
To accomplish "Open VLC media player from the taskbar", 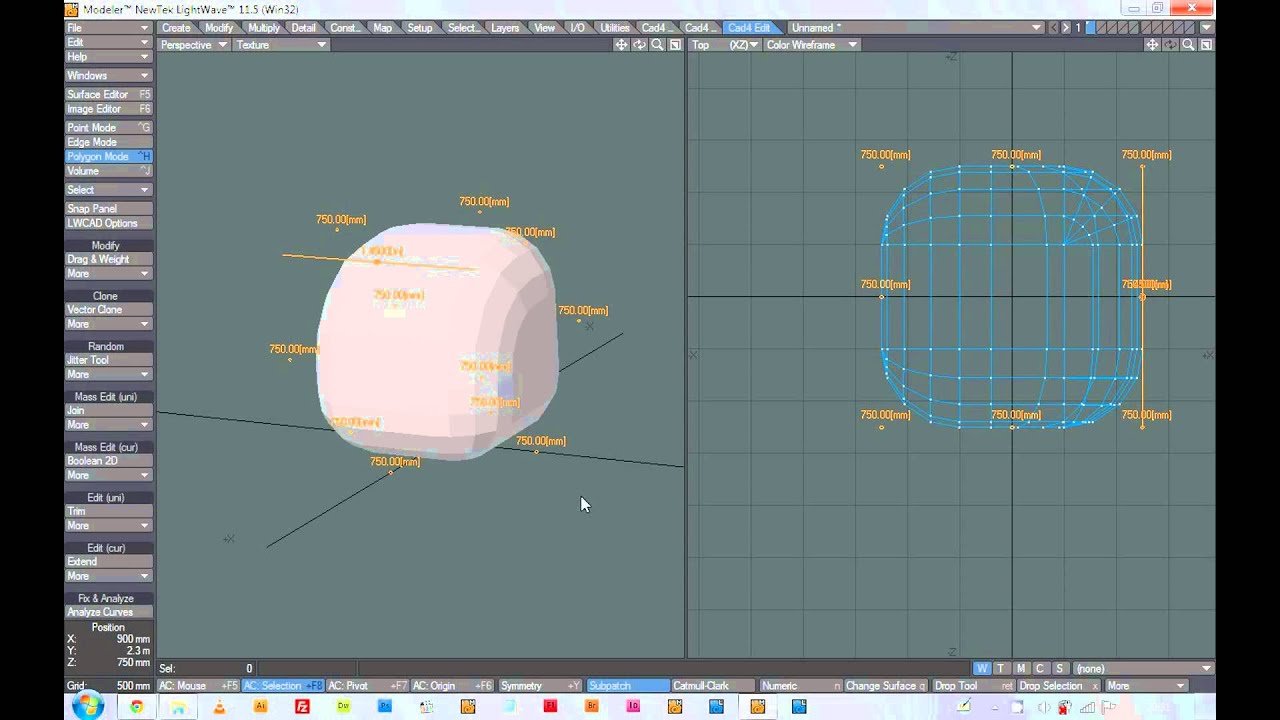I will tap(219, 707).
